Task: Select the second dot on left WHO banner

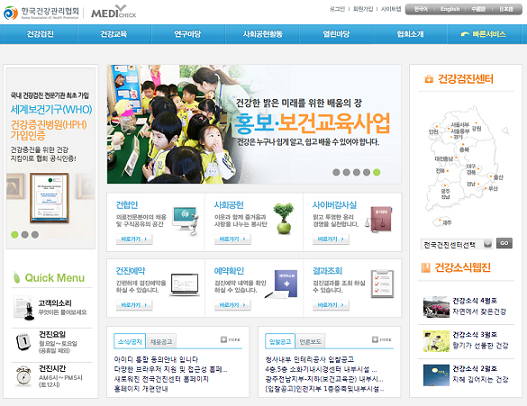Action: click(x=25, y=235)
